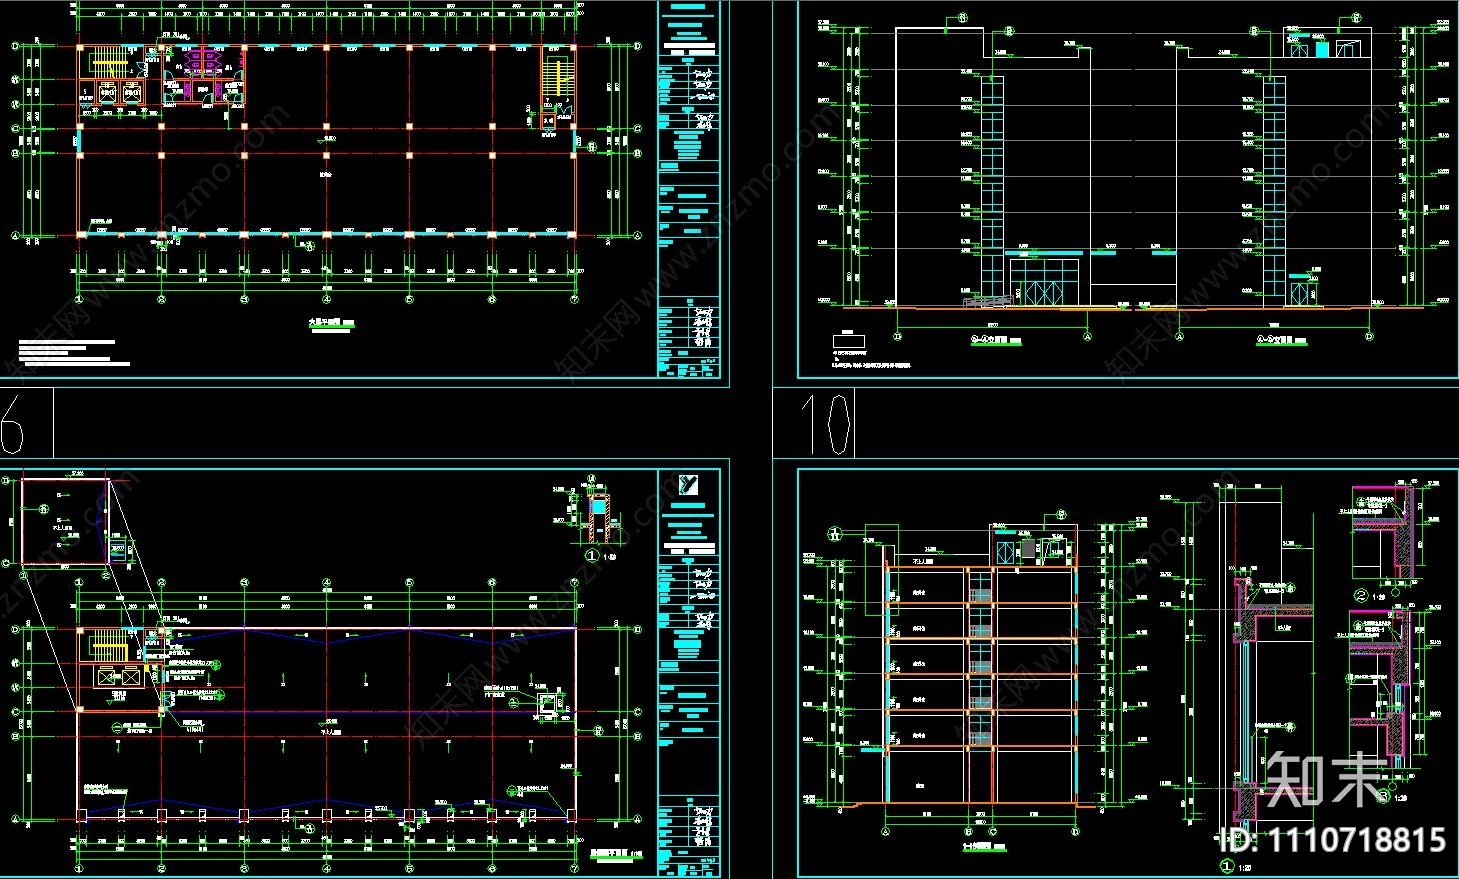Click the ID: 1110718815 text

[x=1333, y=839]
